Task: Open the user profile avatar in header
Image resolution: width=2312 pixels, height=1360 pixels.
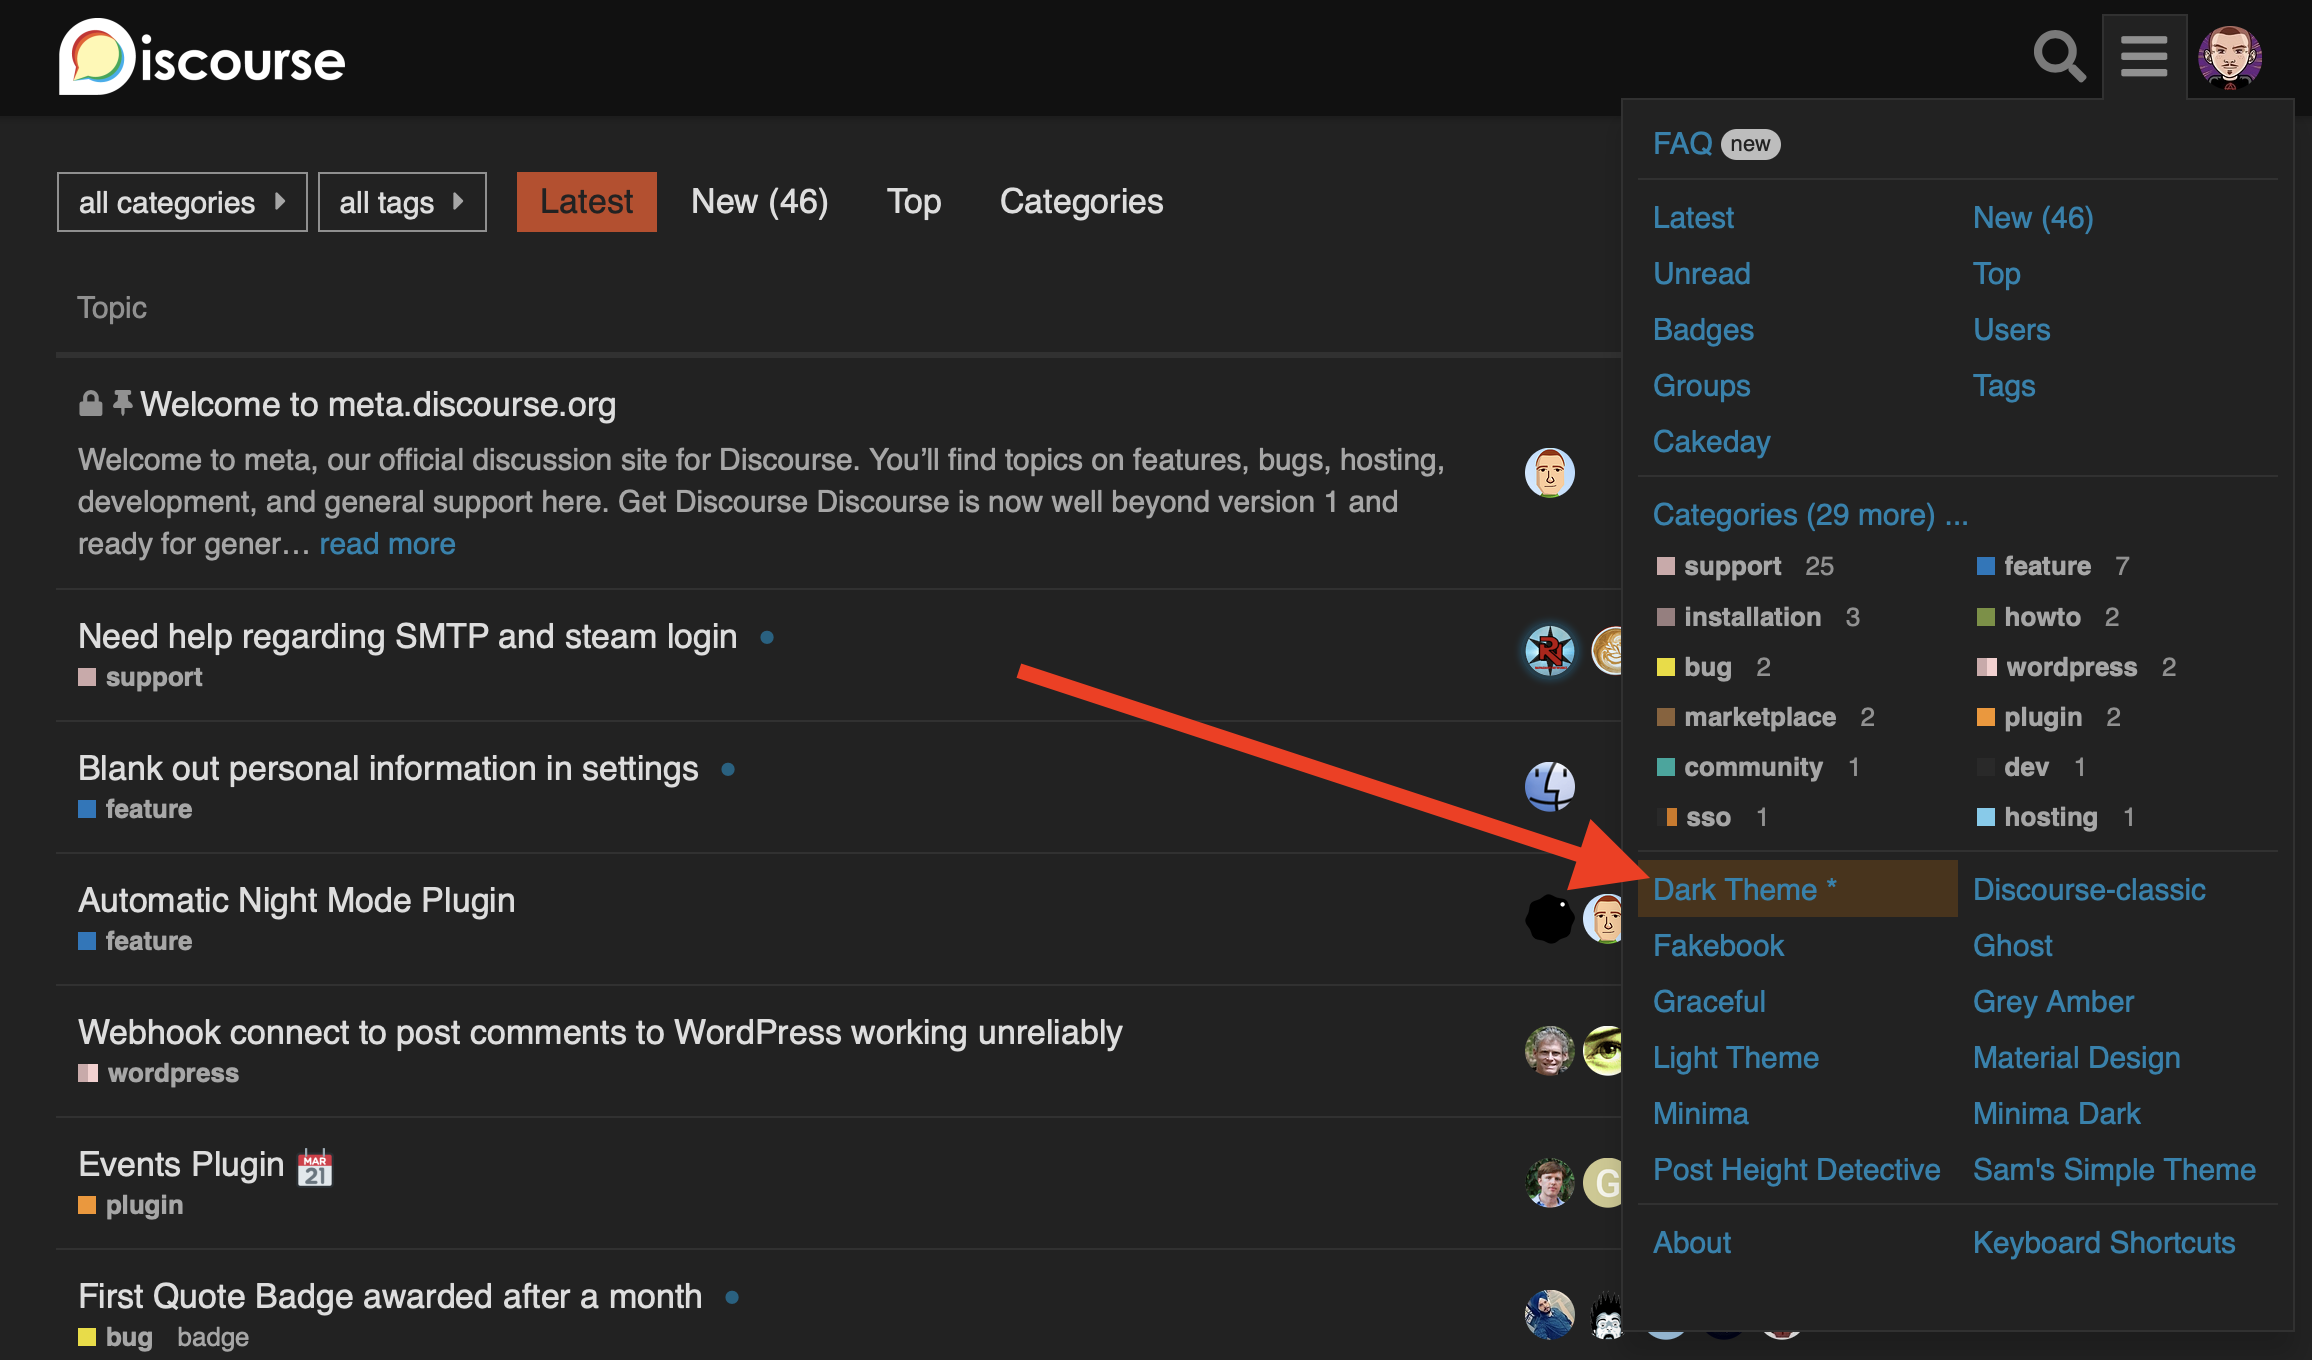Action: point(2230,57)
